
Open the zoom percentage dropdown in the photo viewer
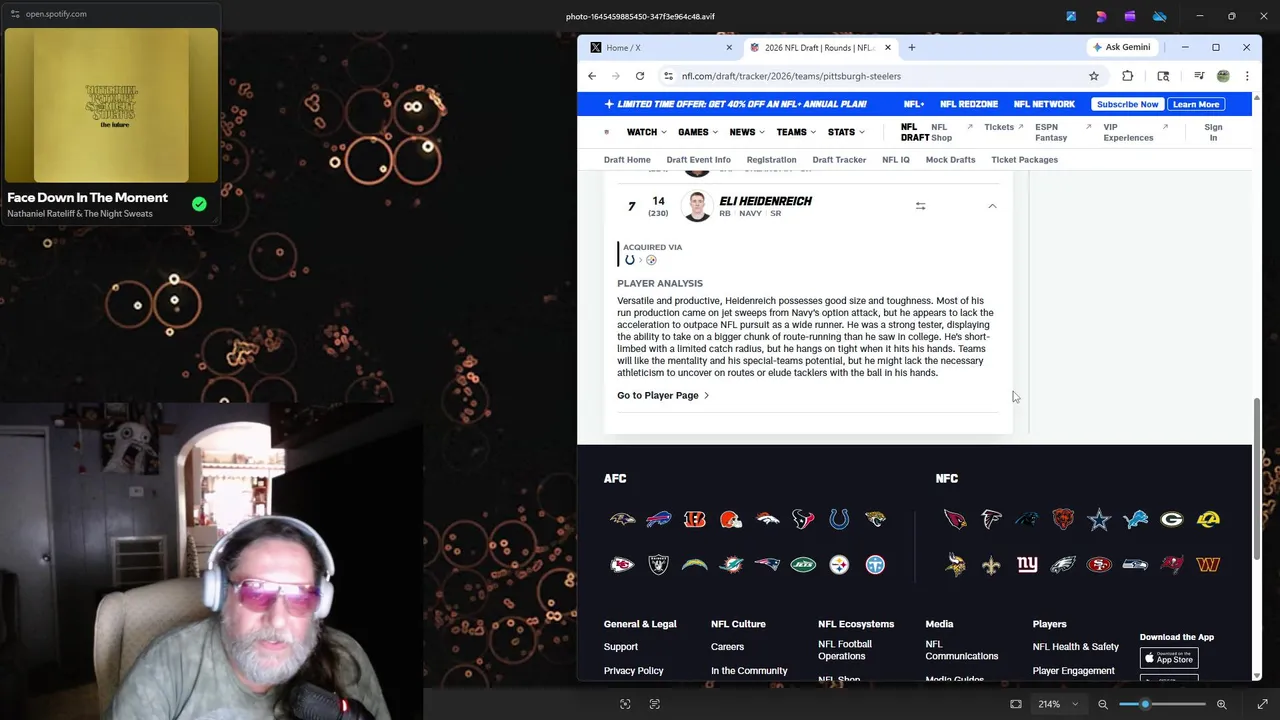tap(1058, 704)
